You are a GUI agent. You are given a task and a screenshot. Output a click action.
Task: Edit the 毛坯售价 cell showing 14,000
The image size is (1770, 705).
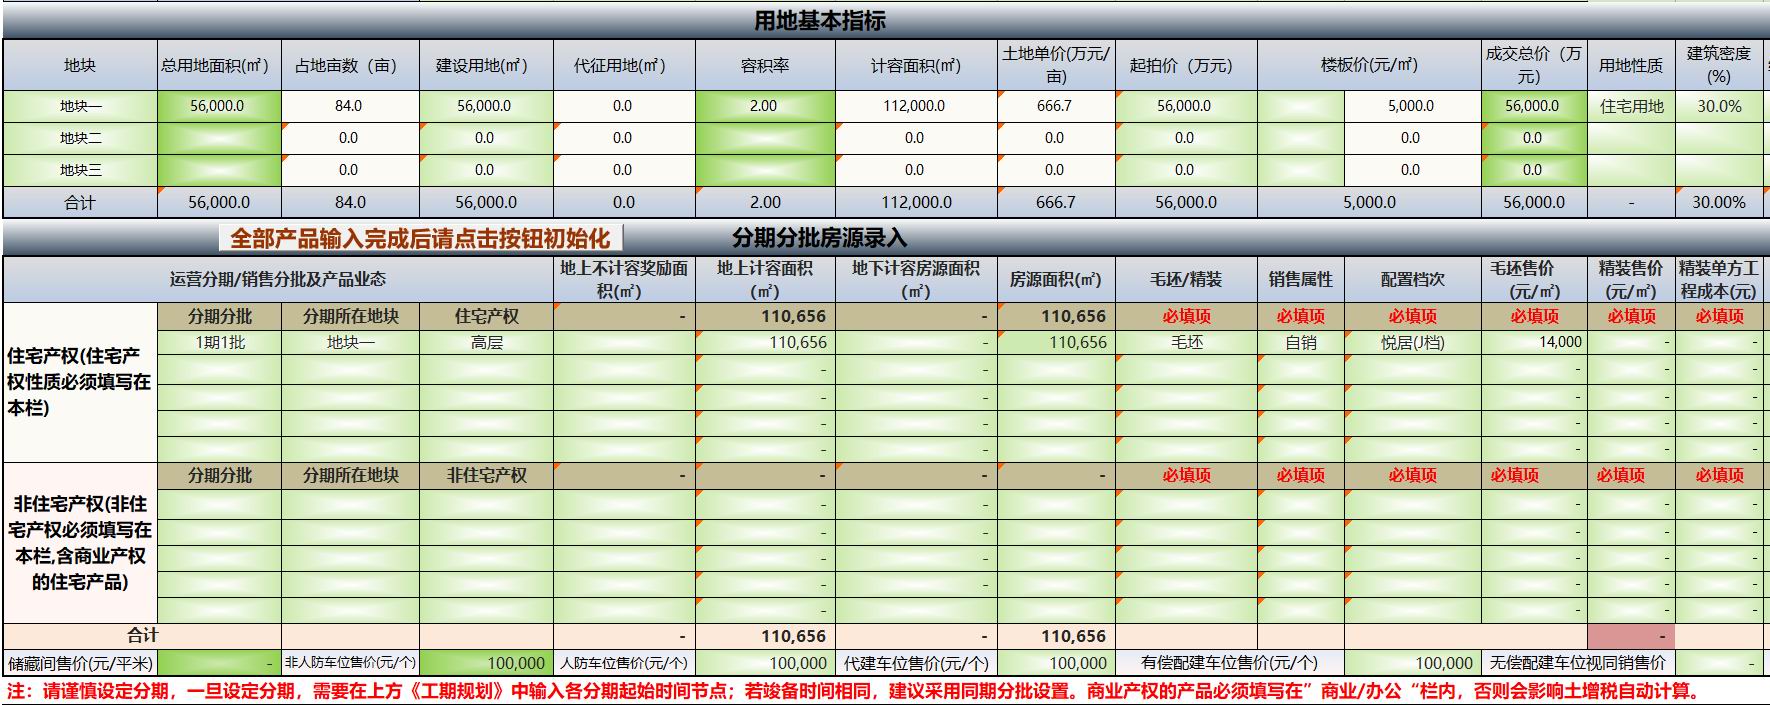[x=1535, y=343]
